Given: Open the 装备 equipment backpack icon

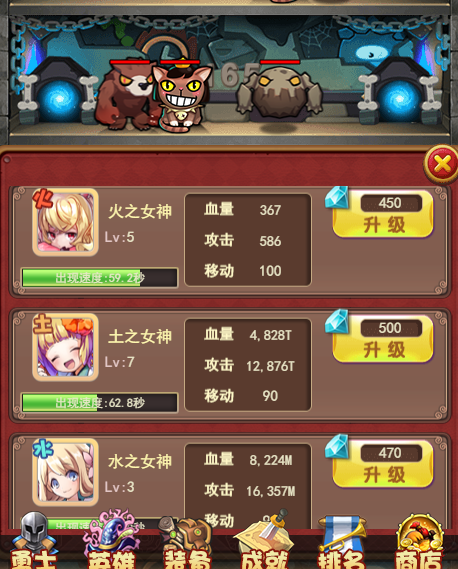Looking at the screenshot, I should click(187, 541).
